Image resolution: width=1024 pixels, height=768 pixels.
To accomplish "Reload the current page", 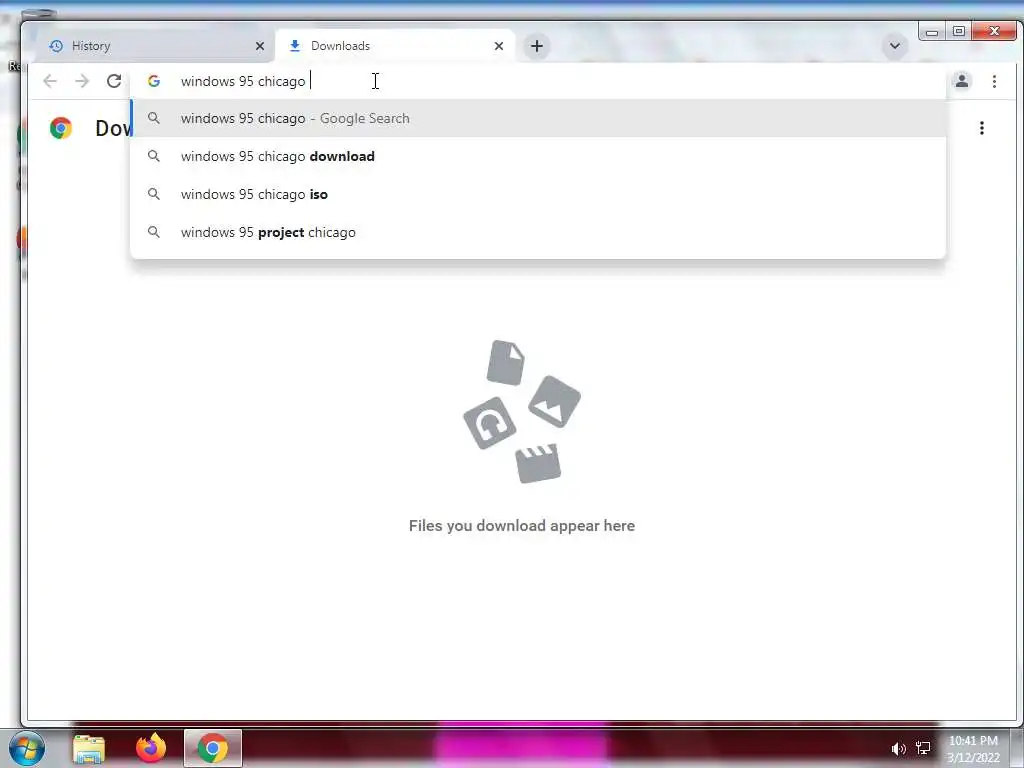I will (x=114, y=81).
